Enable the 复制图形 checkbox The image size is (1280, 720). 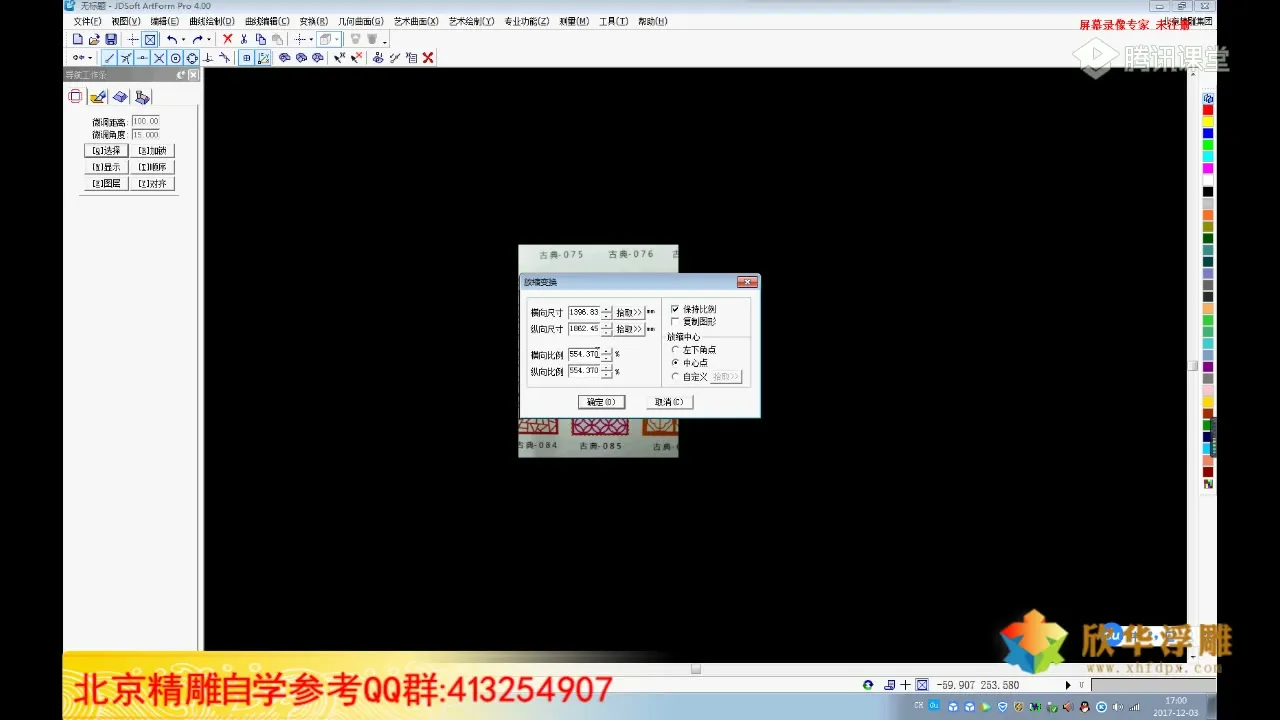[675, 322]
